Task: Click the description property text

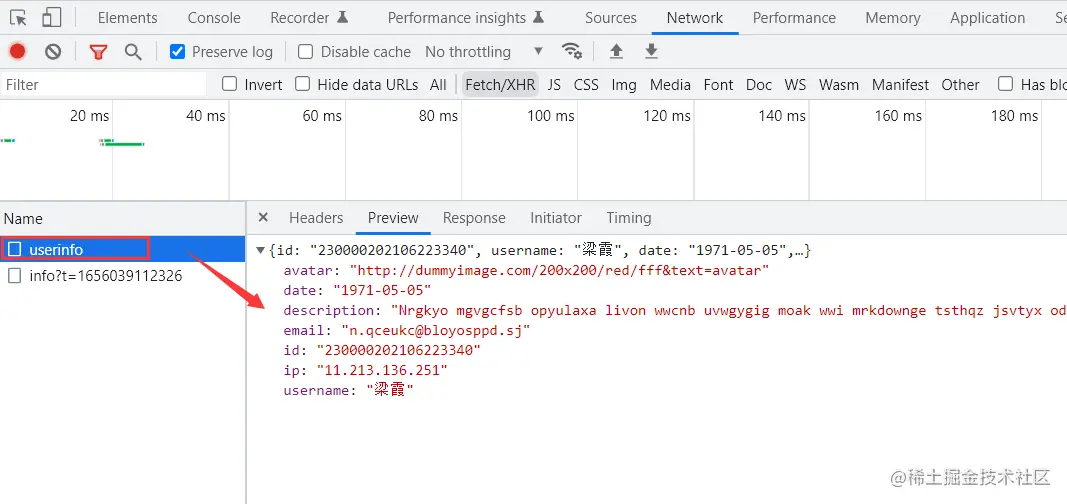Action: tap(329, 310)
